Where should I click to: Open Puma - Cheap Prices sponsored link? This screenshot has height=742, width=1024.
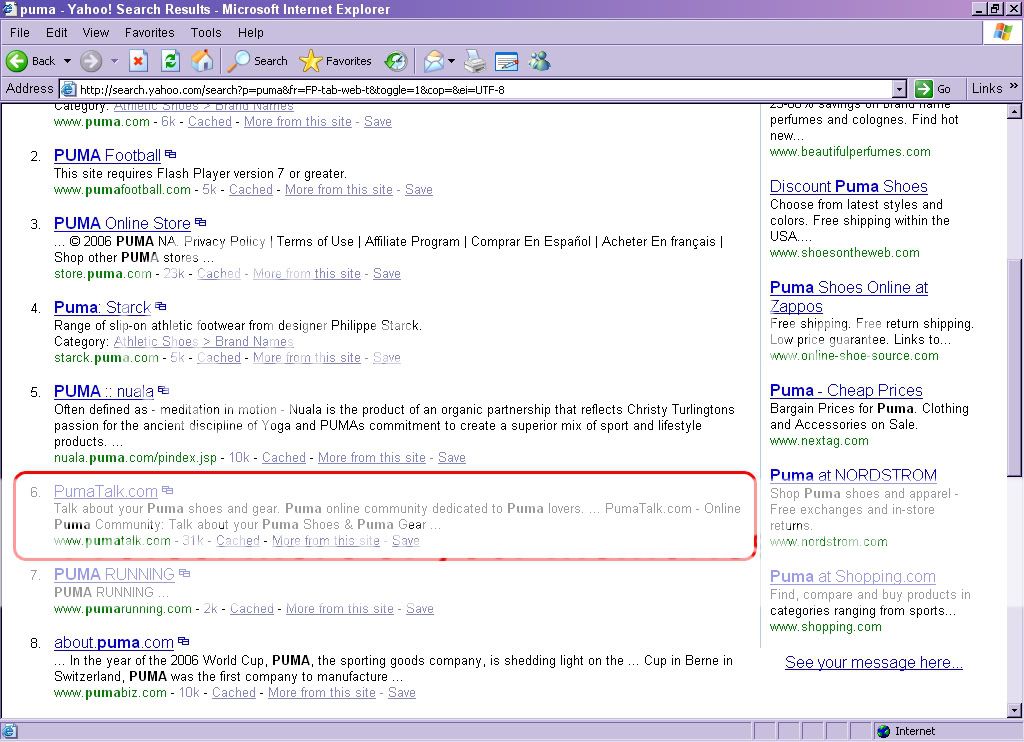point(846,390)
